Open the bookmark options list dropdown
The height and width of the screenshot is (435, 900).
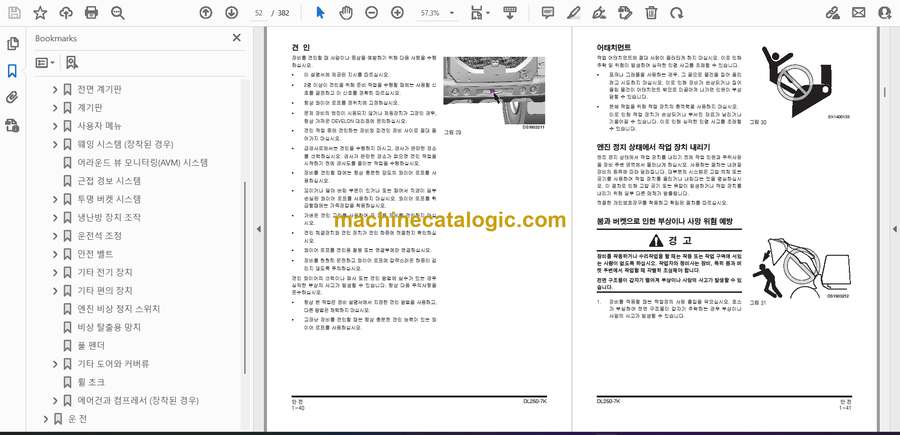pyautogui.click(x=45, y=63)
